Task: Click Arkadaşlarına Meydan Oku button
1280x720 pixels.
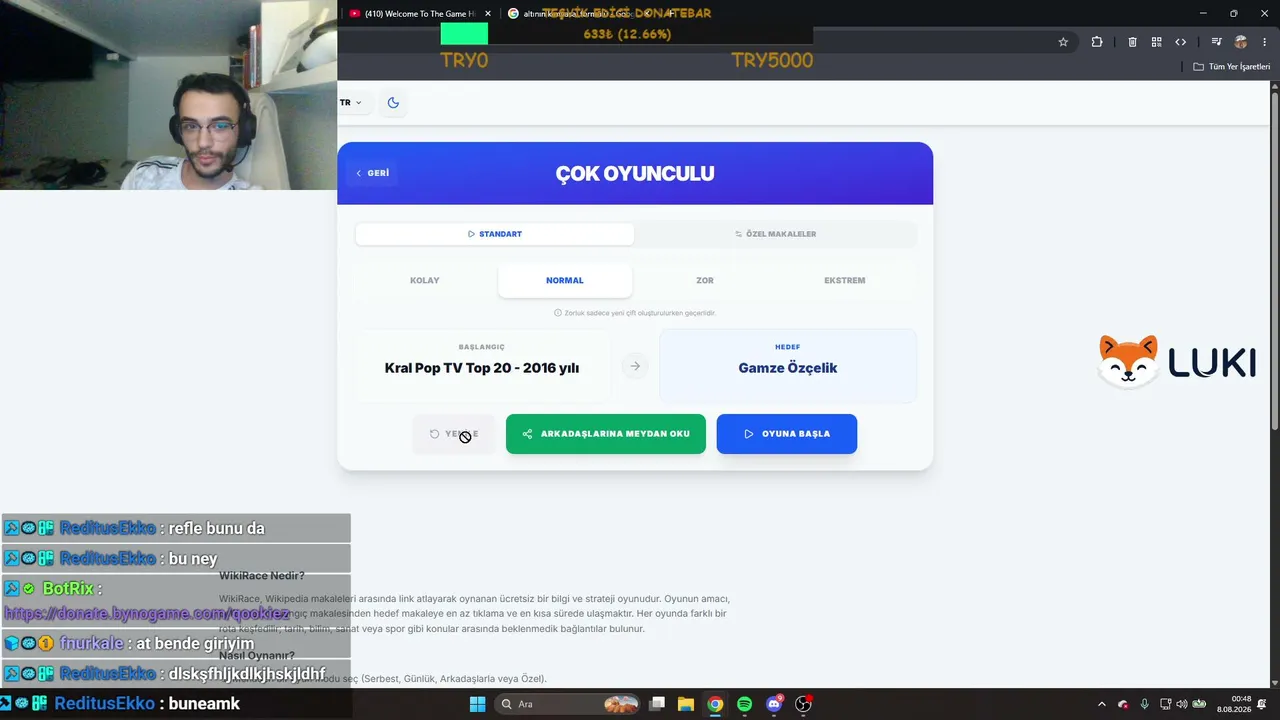Action: pos(606,434)
